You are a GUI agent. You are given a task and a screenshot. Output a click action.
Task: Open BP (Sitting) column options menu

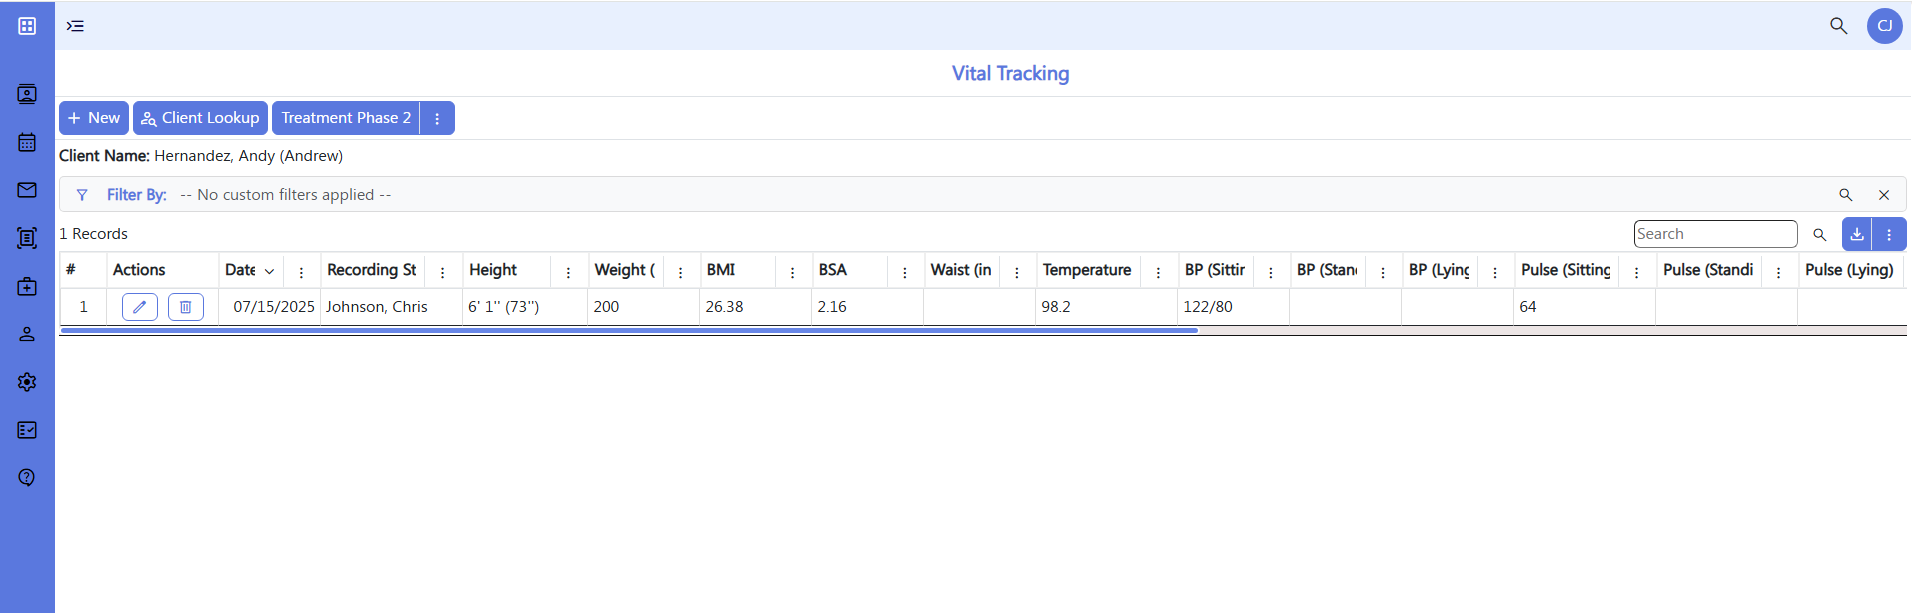point(1271,272)
